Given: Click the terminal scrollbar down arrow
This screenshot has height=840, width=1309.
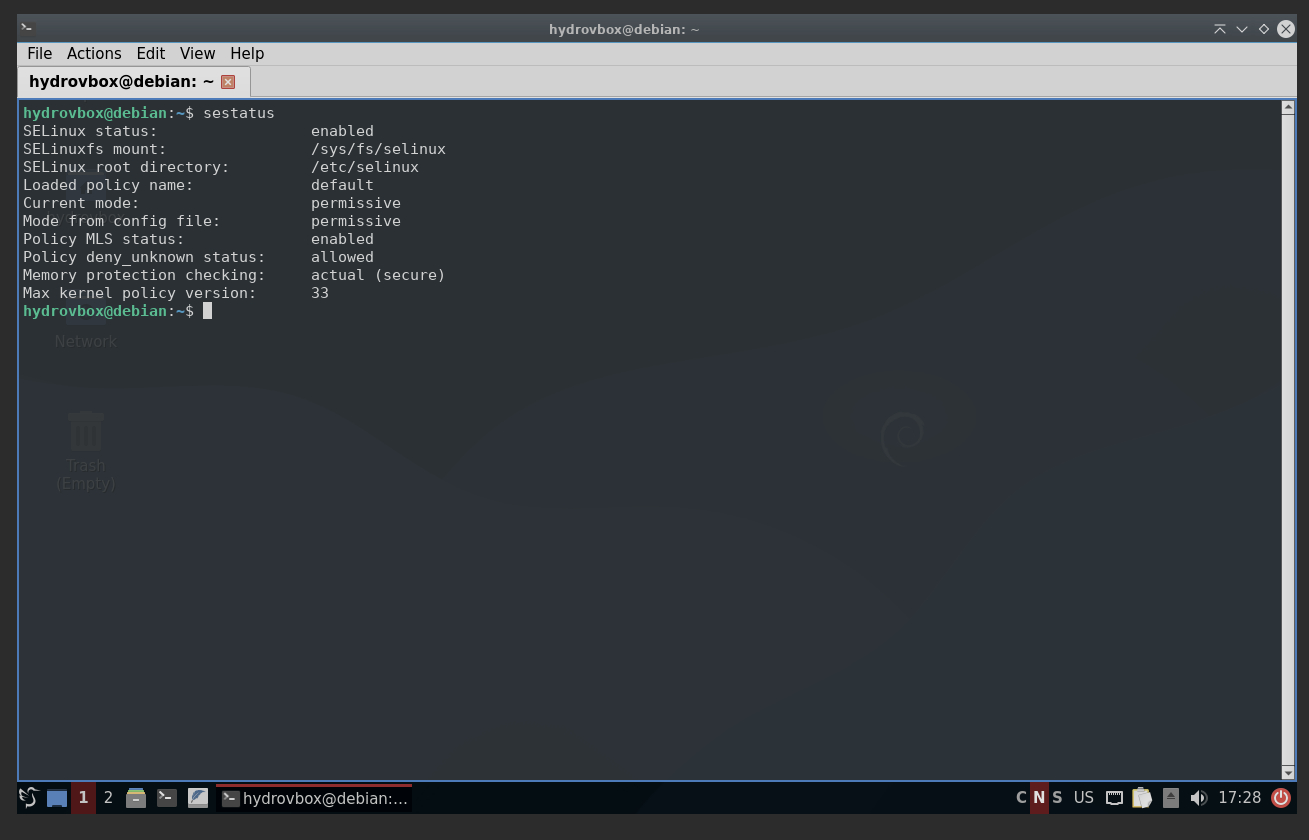Looking at the screenshot, I should pos(1288,772).
